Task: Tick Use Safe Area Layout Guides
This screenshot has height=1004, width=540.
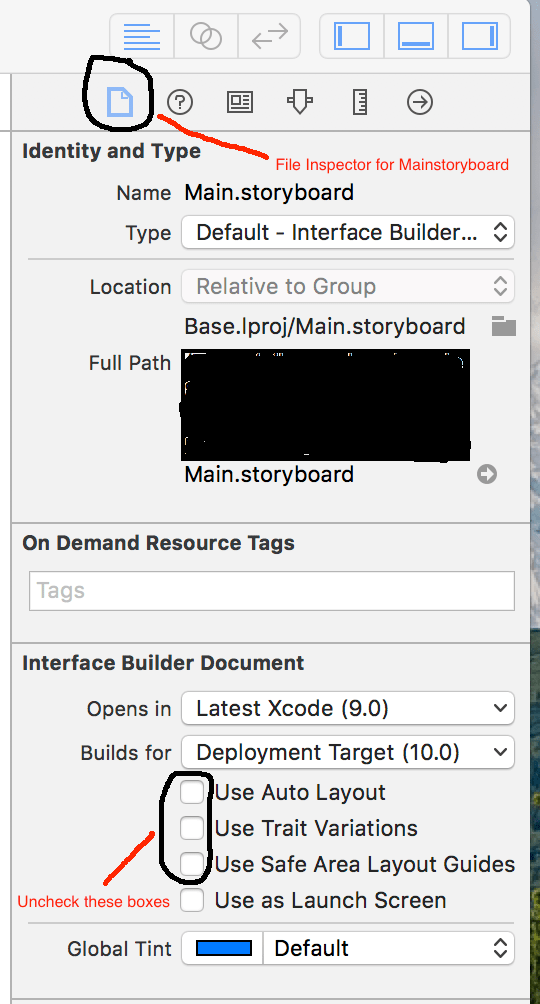Action: [192, 864]
